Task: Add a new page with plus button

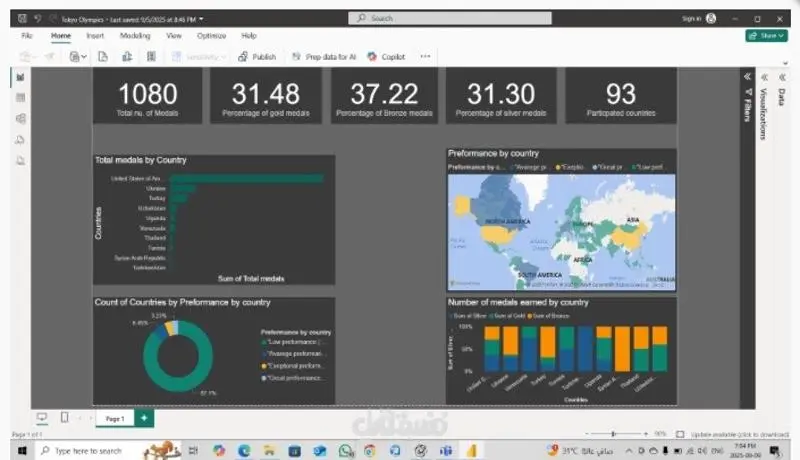Action: [144, 418]
